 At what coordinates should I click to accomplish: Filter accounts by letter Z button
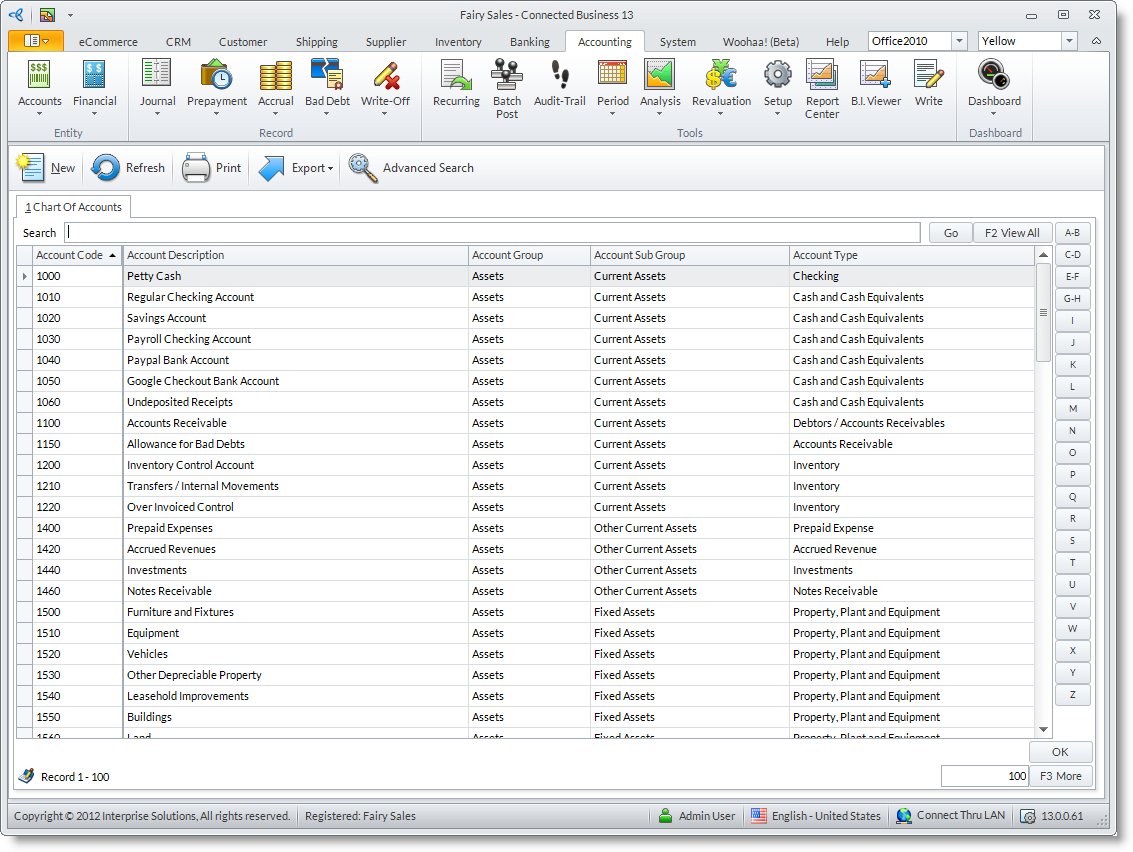coord(1072,695)
